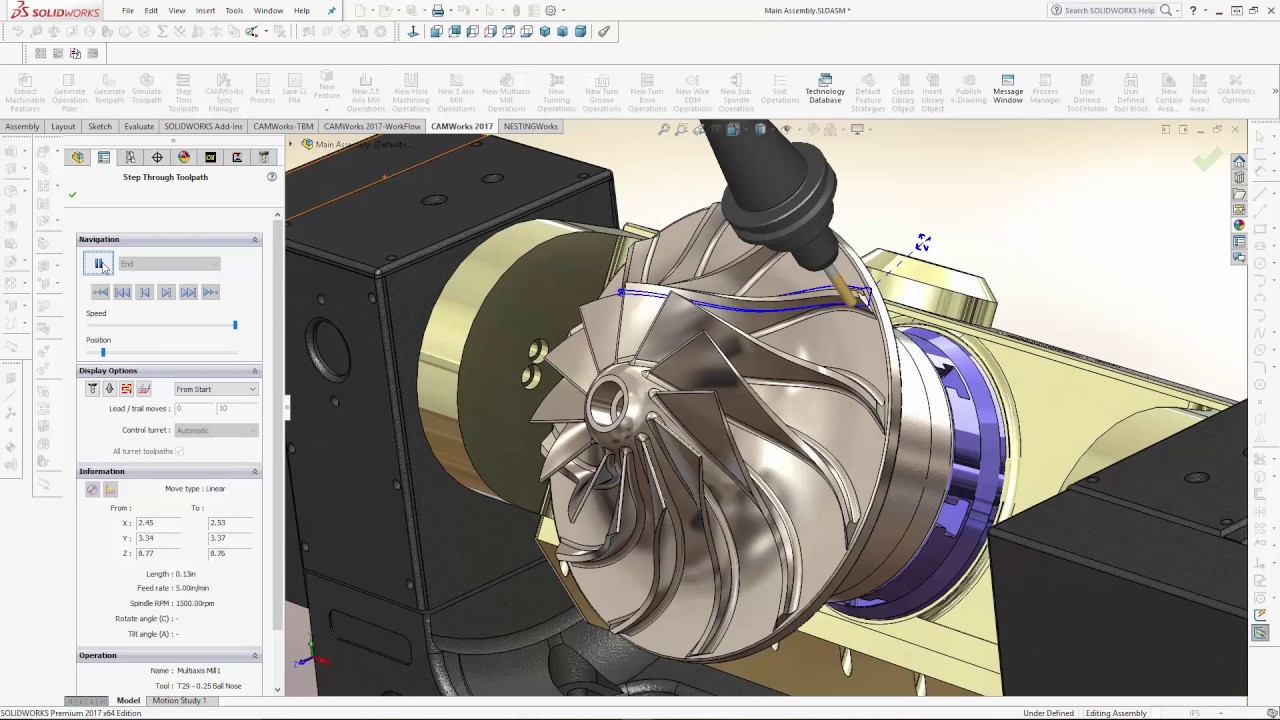Collapse the Display Options section
The height and width of the screenshot is (720, 1280).
255,371
